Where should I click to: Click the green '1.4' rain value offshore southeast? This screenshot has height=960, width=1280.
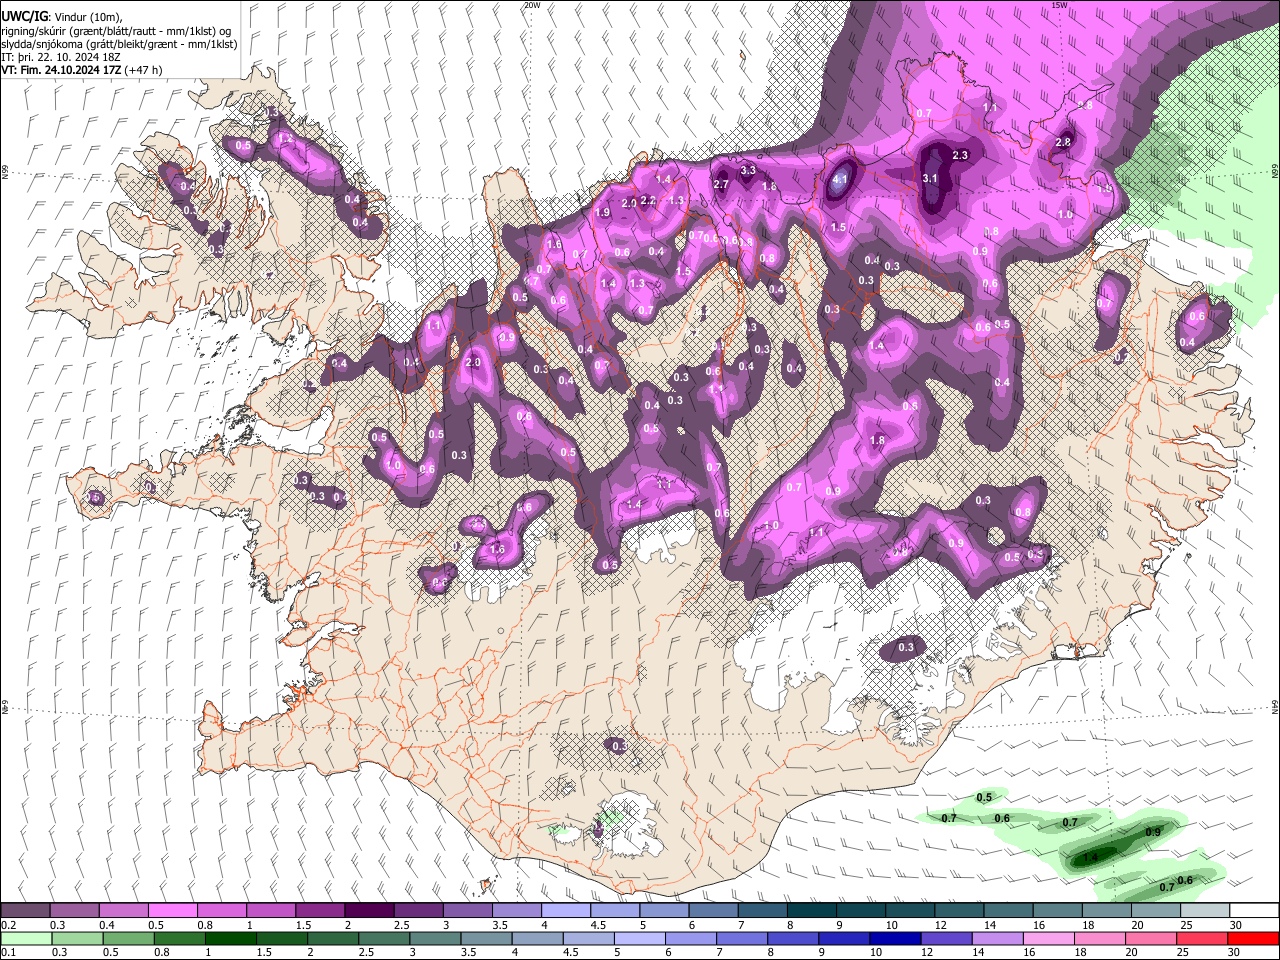[x=1091, y=857]
